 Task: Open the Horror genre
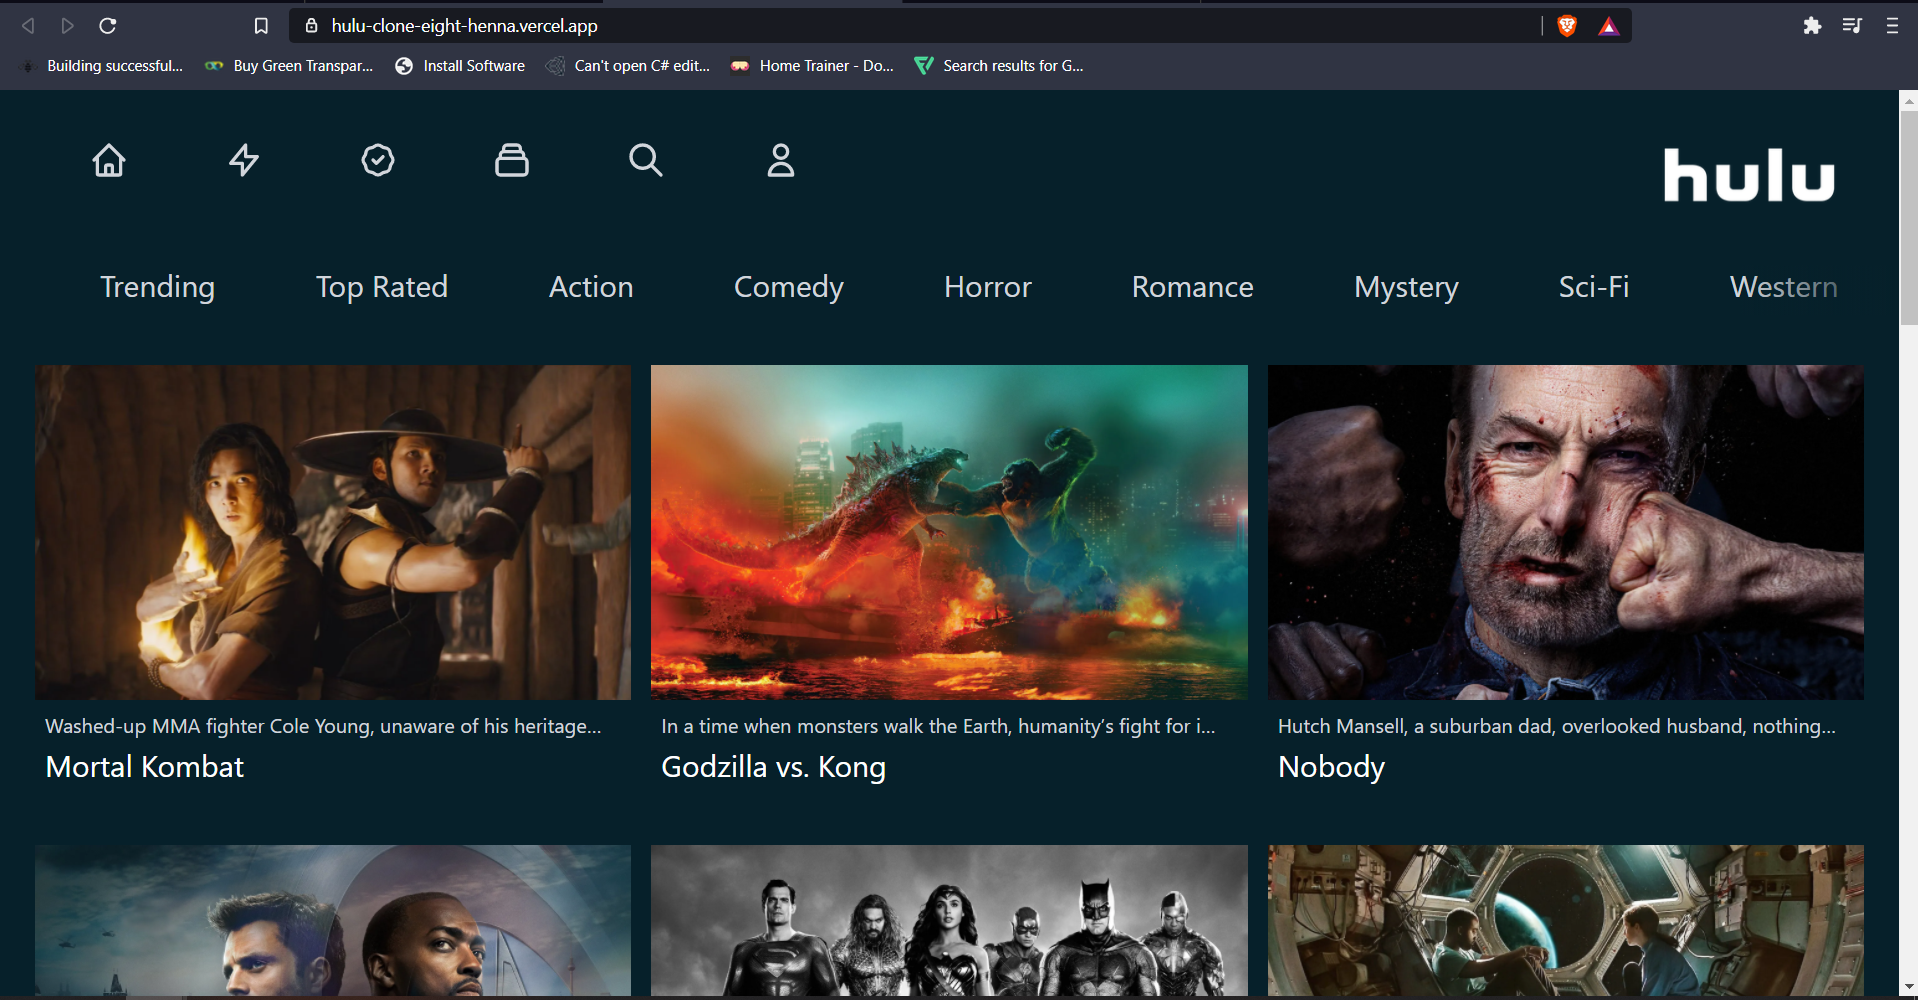tap(988, 287)
